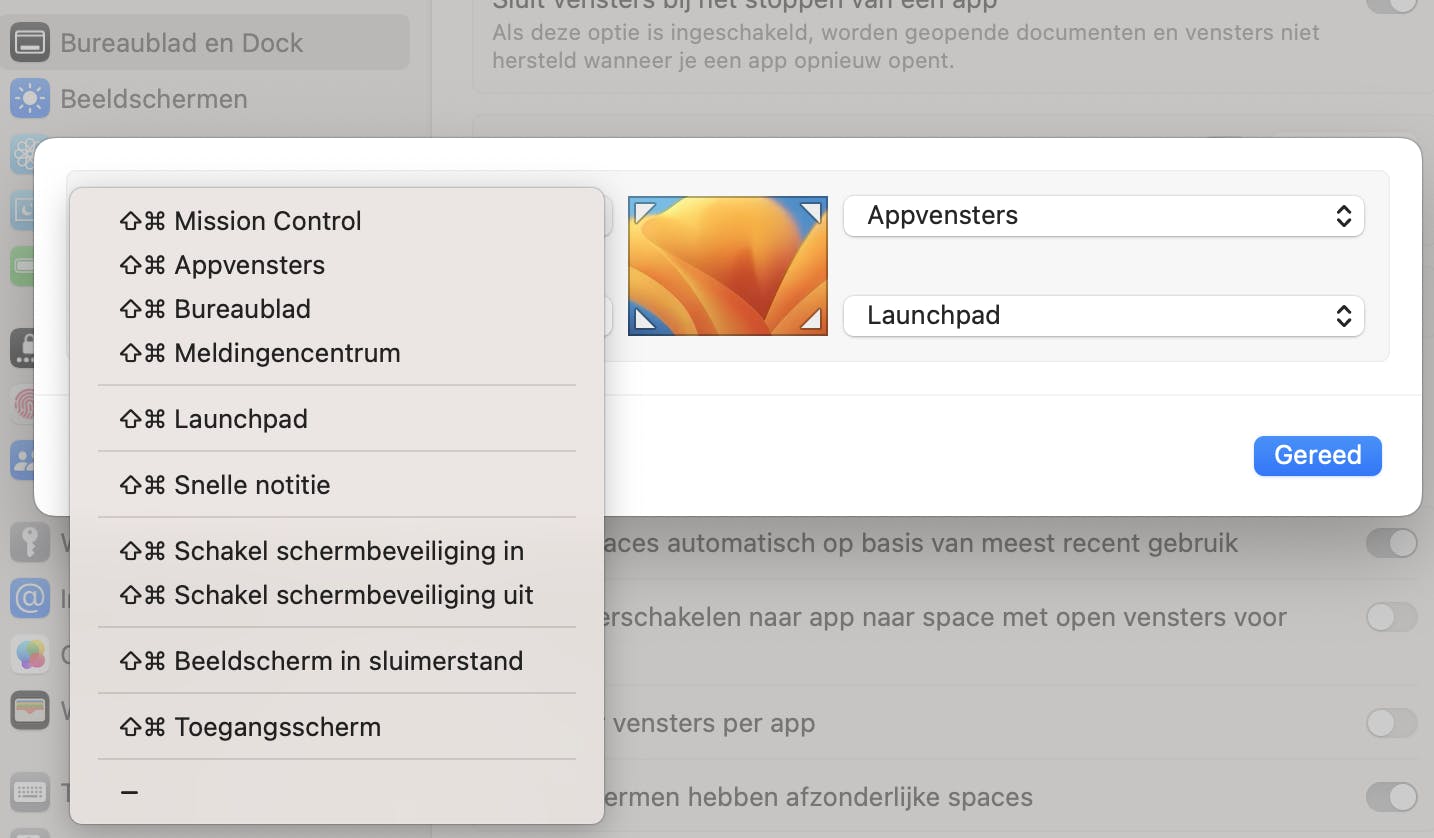Image resolution: width=1434 pixels, height=838 pixels.
Task: Open the Launchpad hot corner dropdown
Action: click(x=1103, y=316)
